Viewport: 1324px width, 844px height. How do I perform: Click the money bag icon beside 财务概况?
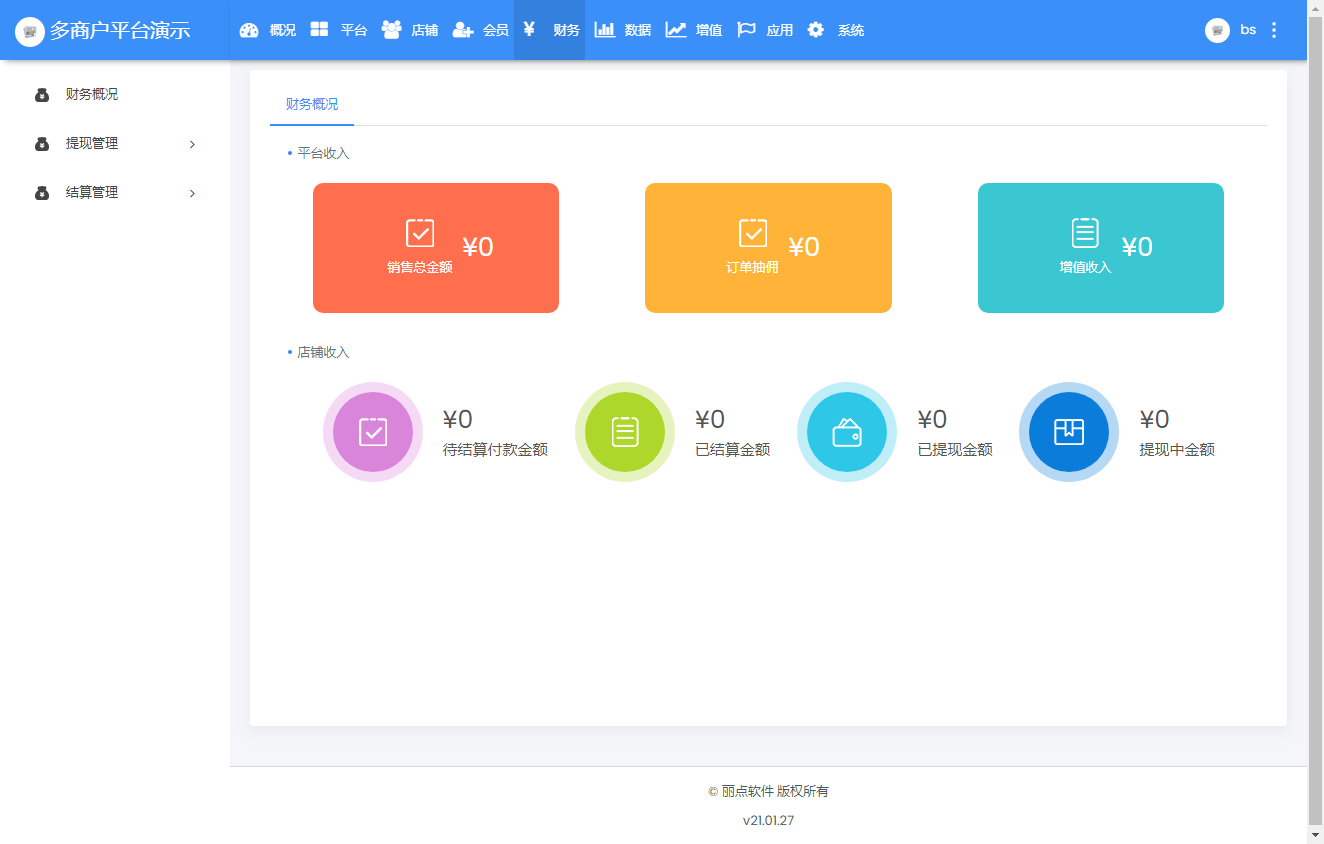tap(42, 95)
